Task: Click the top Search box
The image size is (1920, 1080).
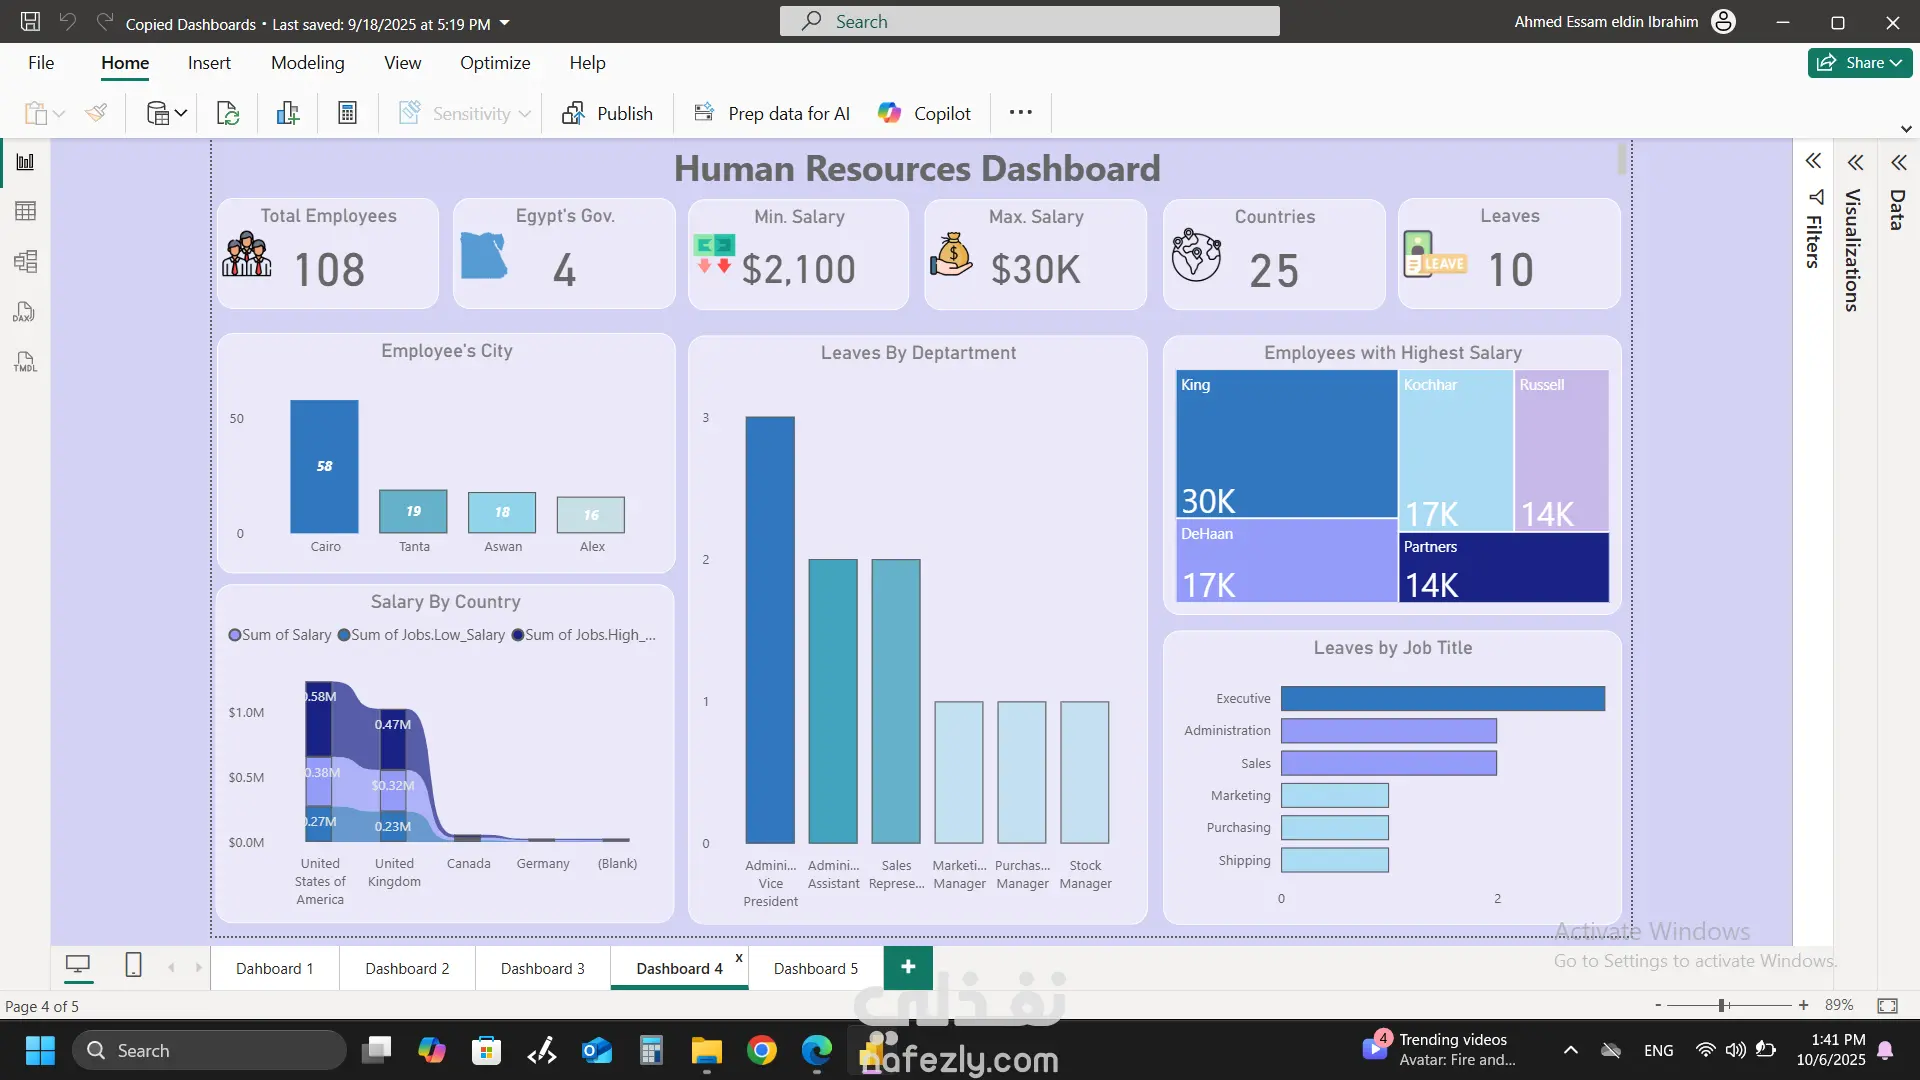Action: [1029, 21]
